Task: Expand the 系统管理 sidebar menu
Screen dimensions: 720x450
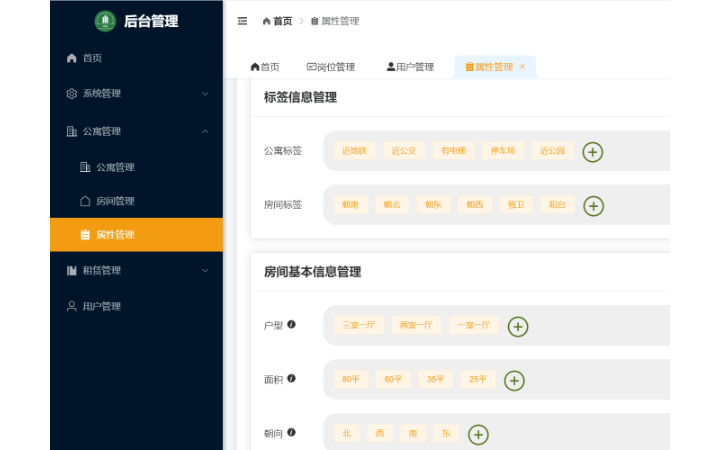Action: tap(136, 94)
